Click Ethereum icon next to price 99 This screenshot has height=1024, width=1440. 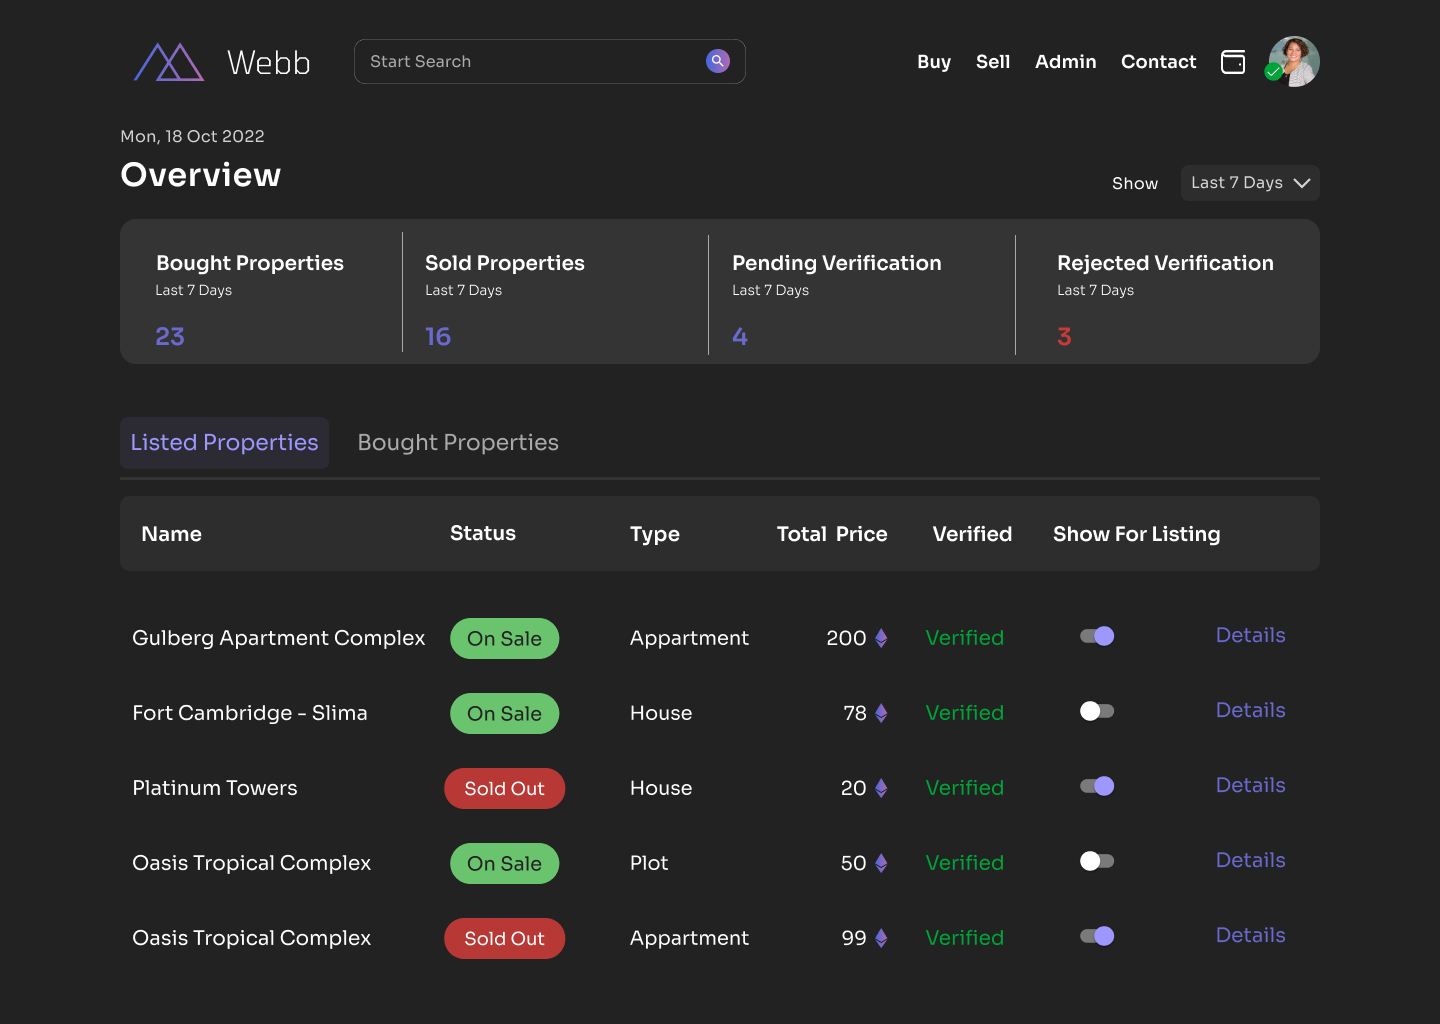881,938
